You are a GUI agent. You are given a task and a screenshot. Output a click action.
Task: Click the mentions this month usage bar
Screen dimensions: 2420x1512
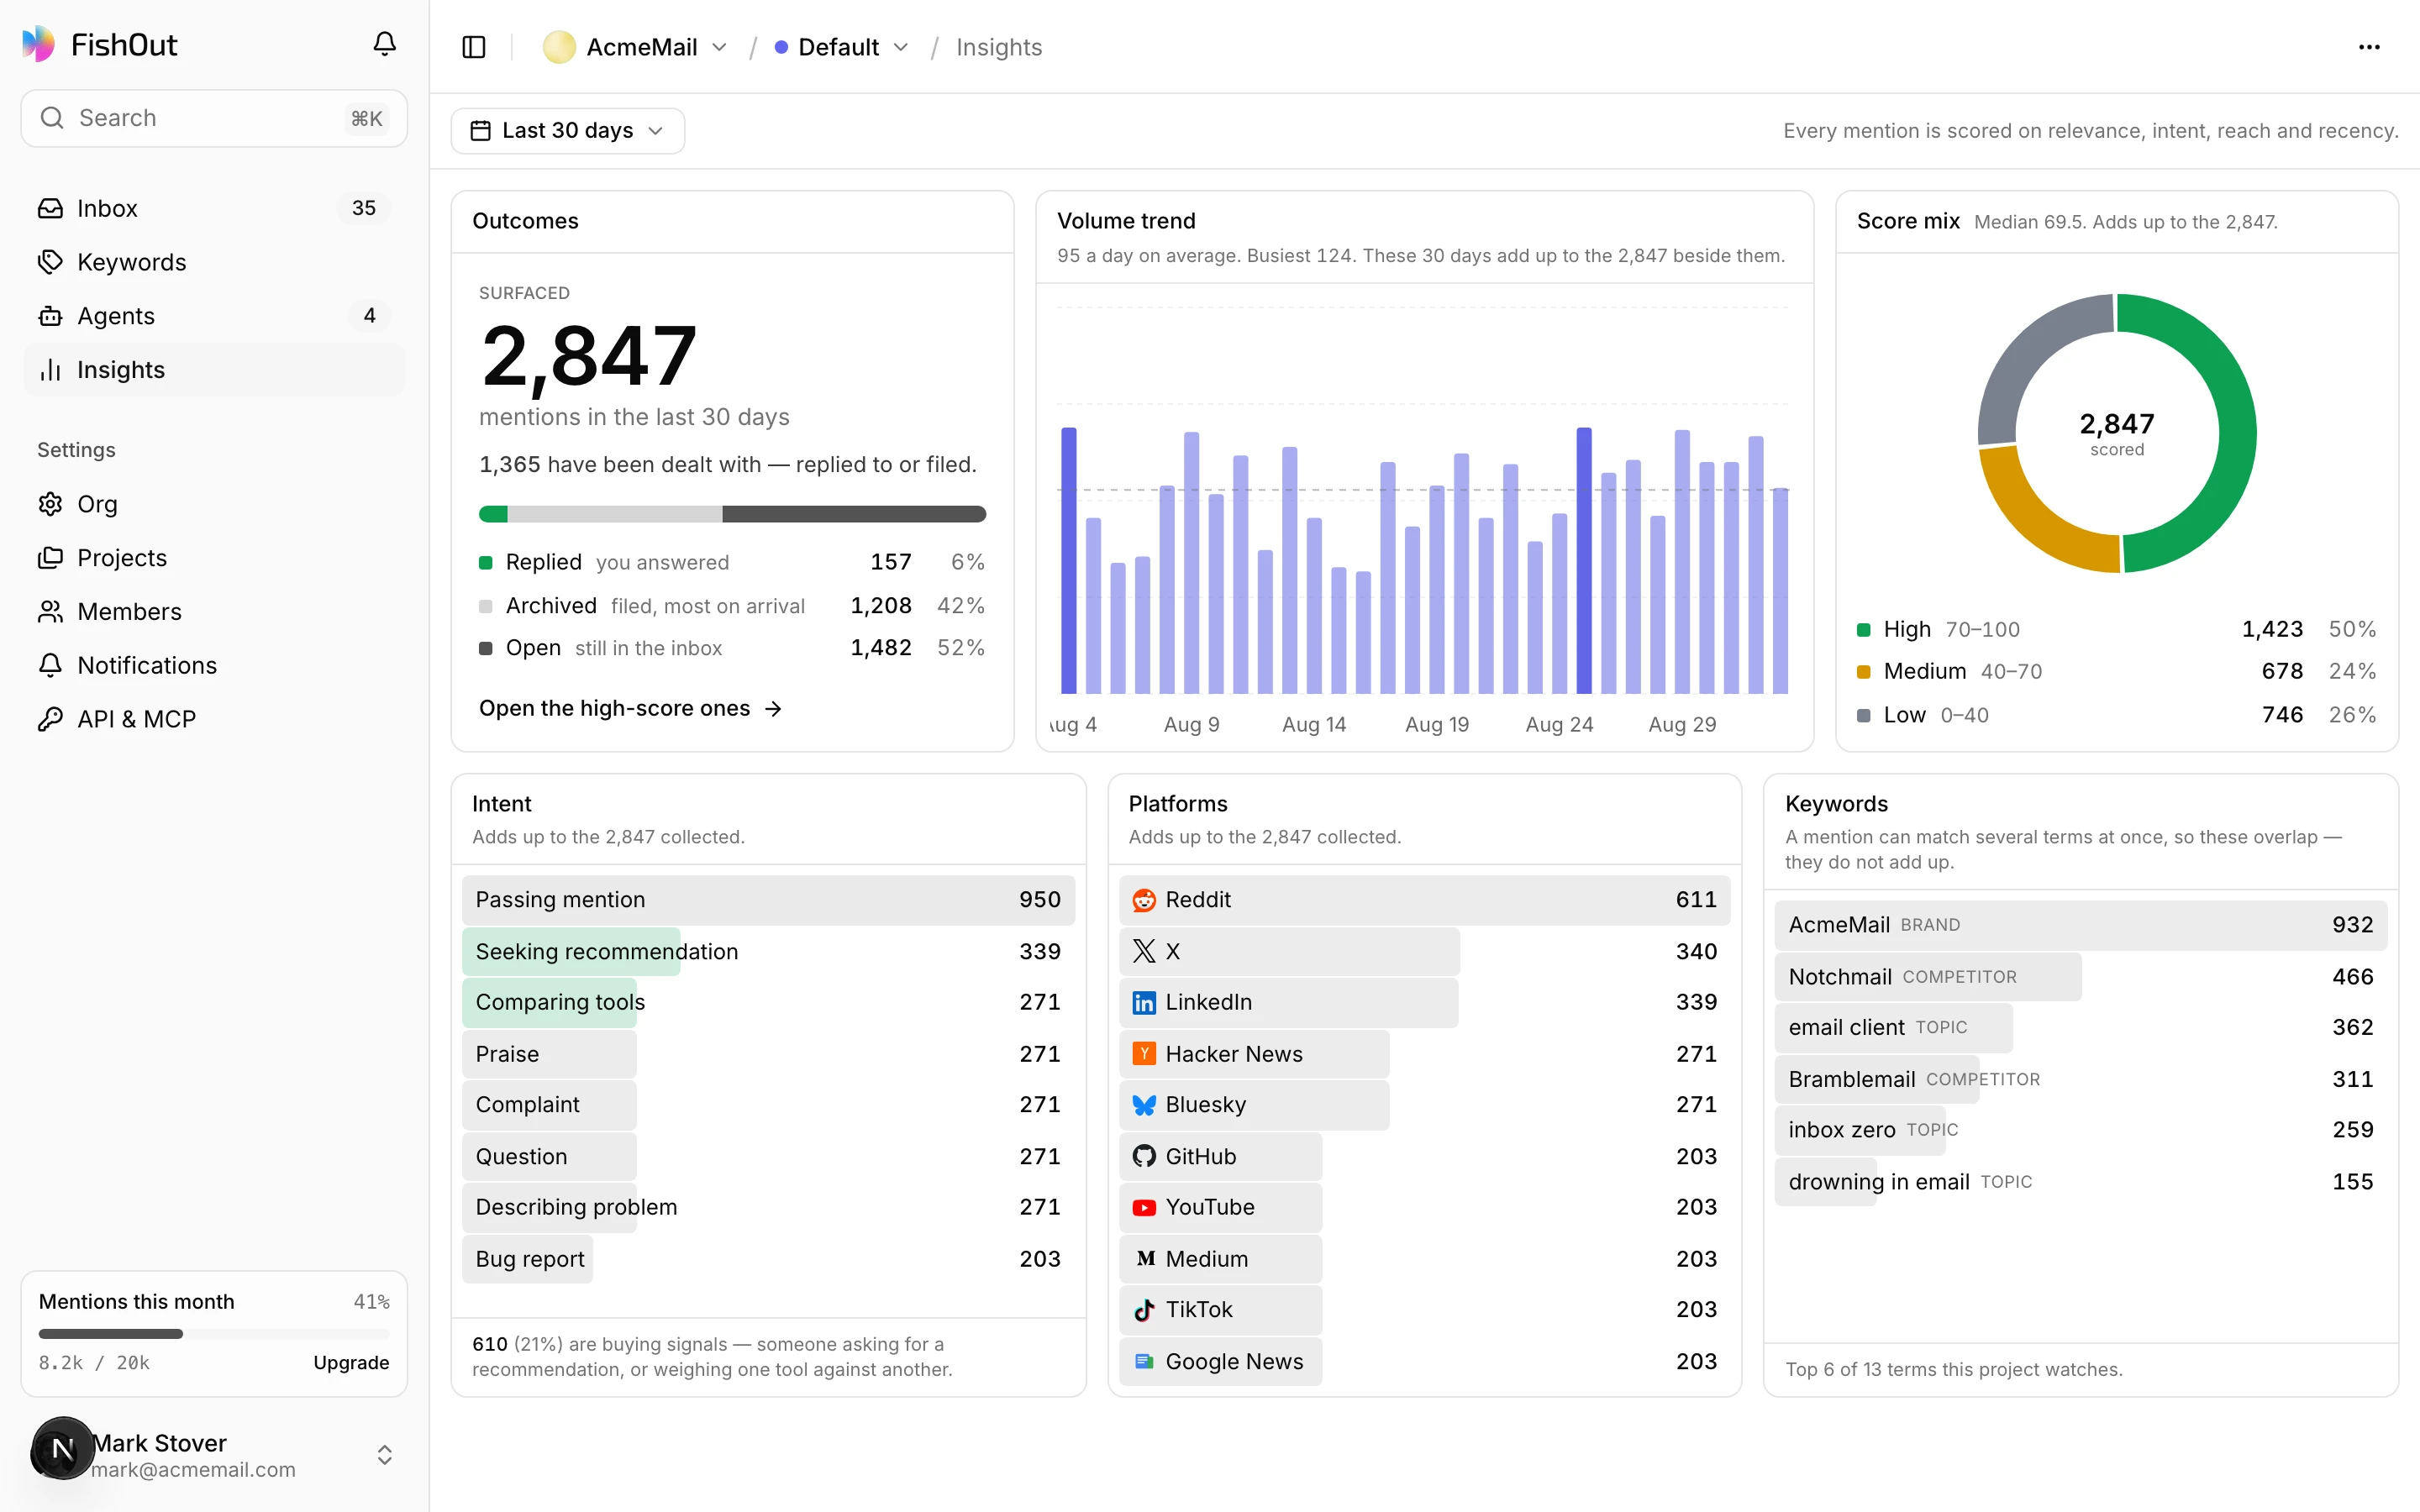213,1333
